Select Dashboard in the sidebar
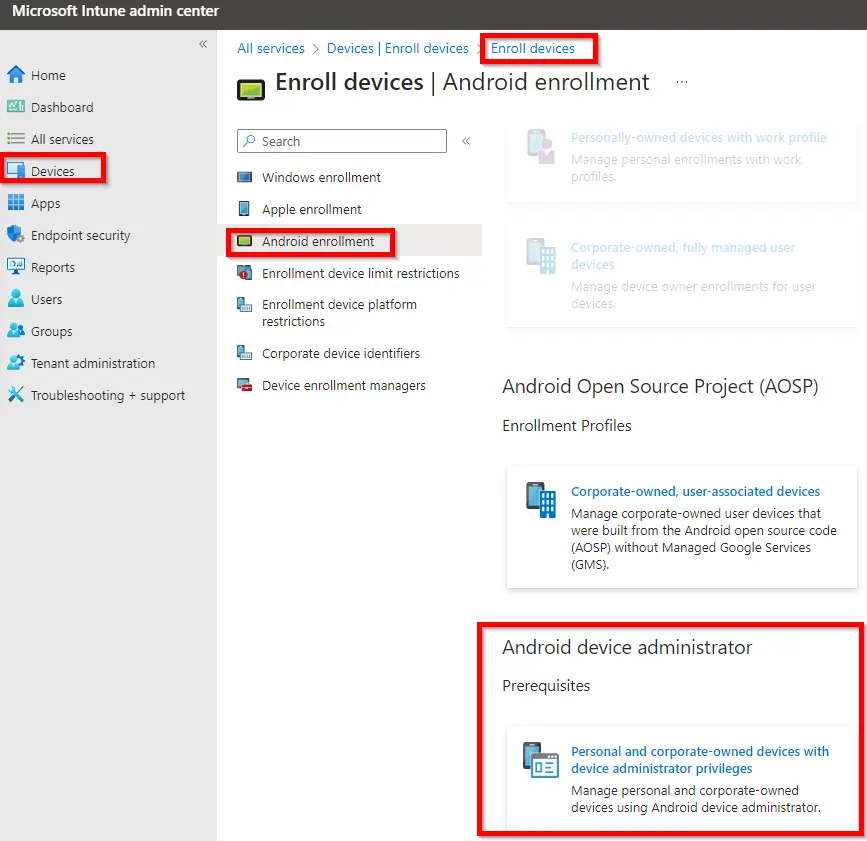Image resolution: width=867 pixels, height=841 pixels. pyautogui.click(x=62, y=107)
